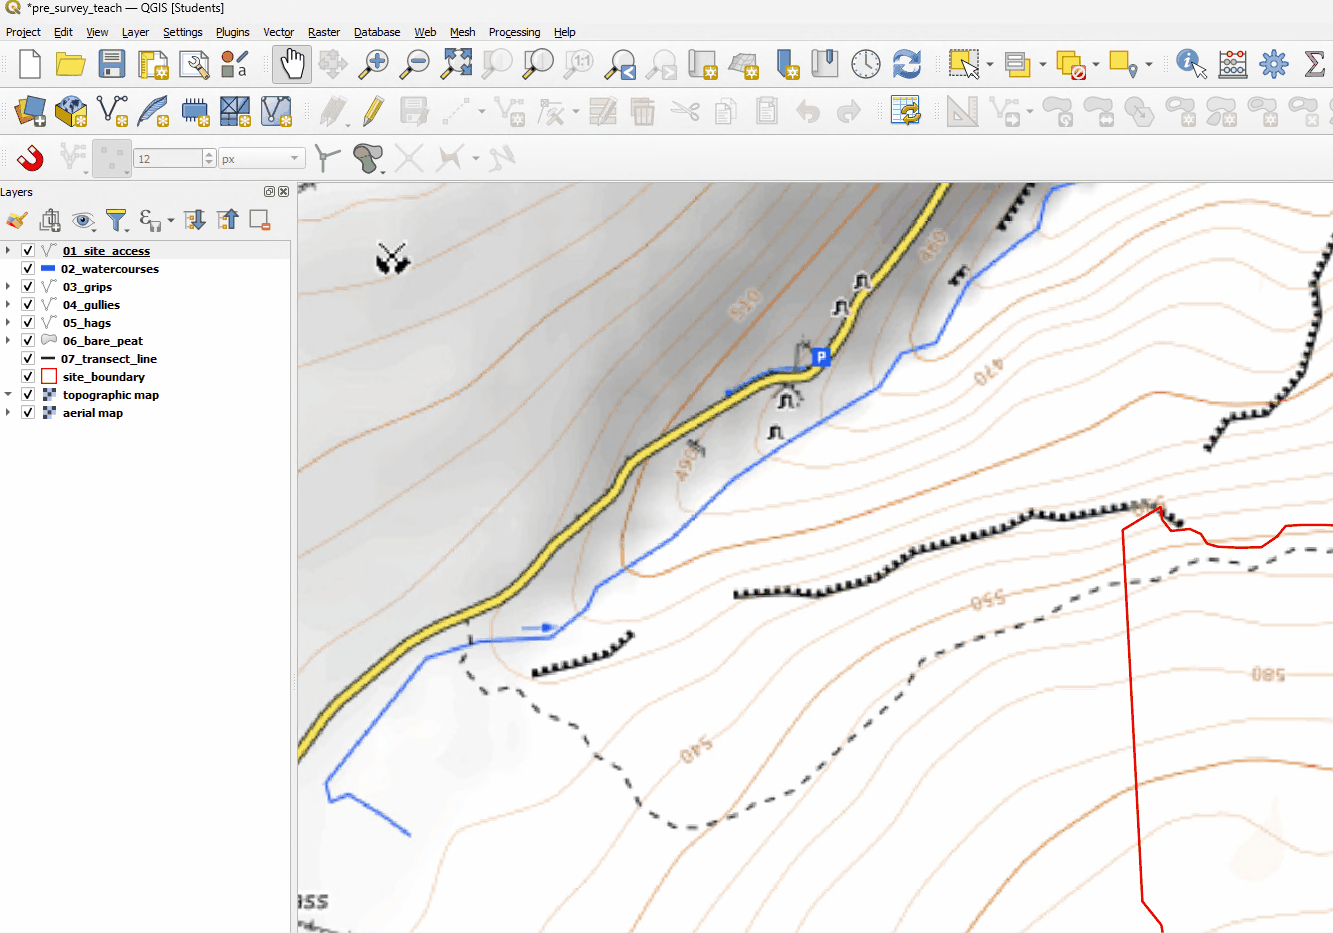The image size is (1333, 933).
Task: Click the red site_boundary symbol swatch
Action: 48,377
